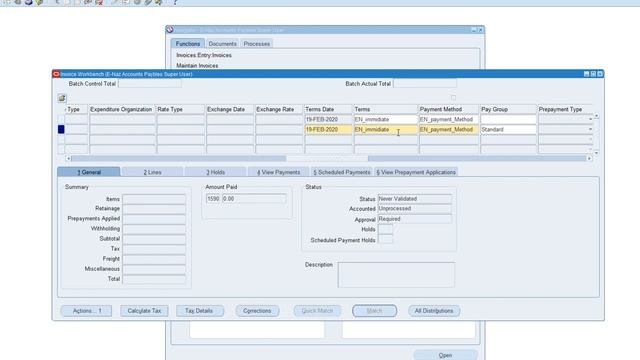Click Pay Group cell containing Standard

point(508,129)
